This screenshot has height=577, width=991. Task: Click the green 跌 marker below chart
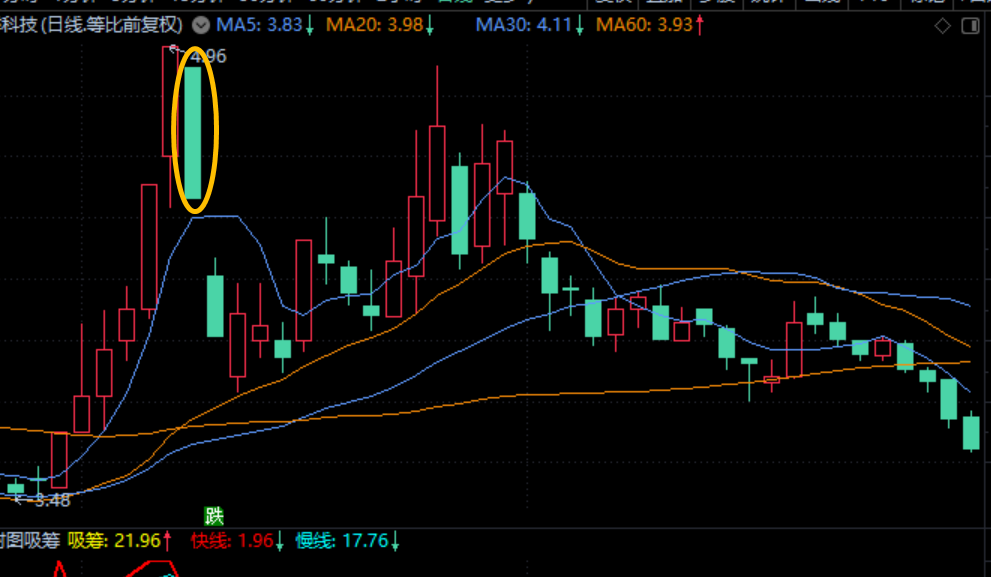[214, 516]
